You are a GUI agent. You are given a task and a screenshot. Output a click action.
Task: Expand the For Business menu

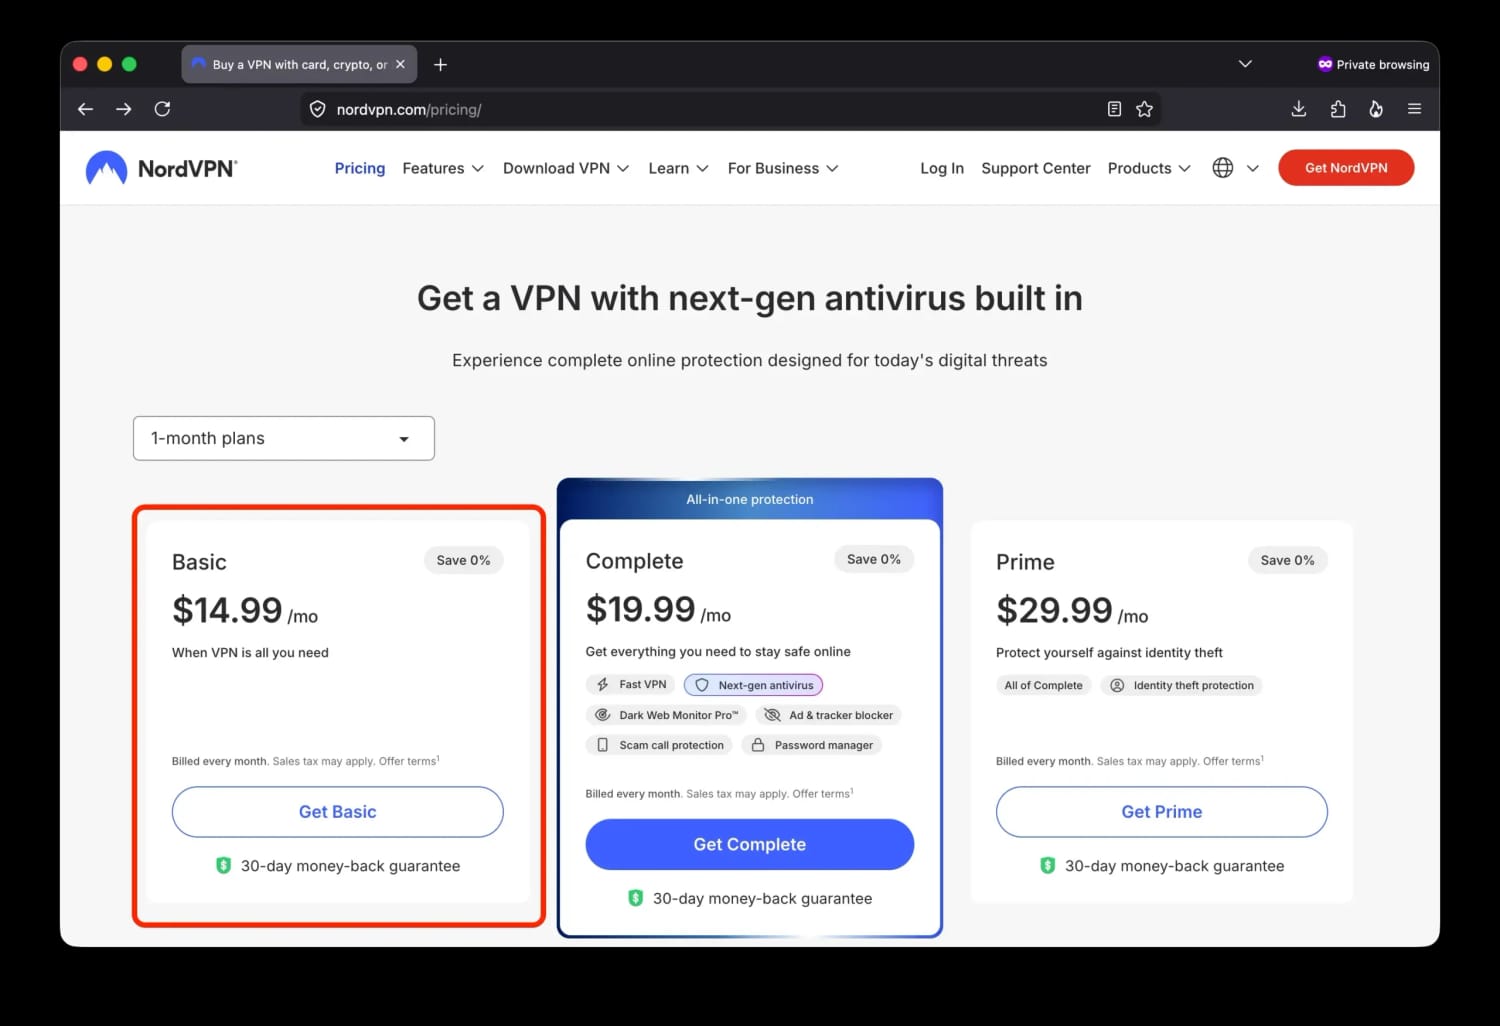783,168
